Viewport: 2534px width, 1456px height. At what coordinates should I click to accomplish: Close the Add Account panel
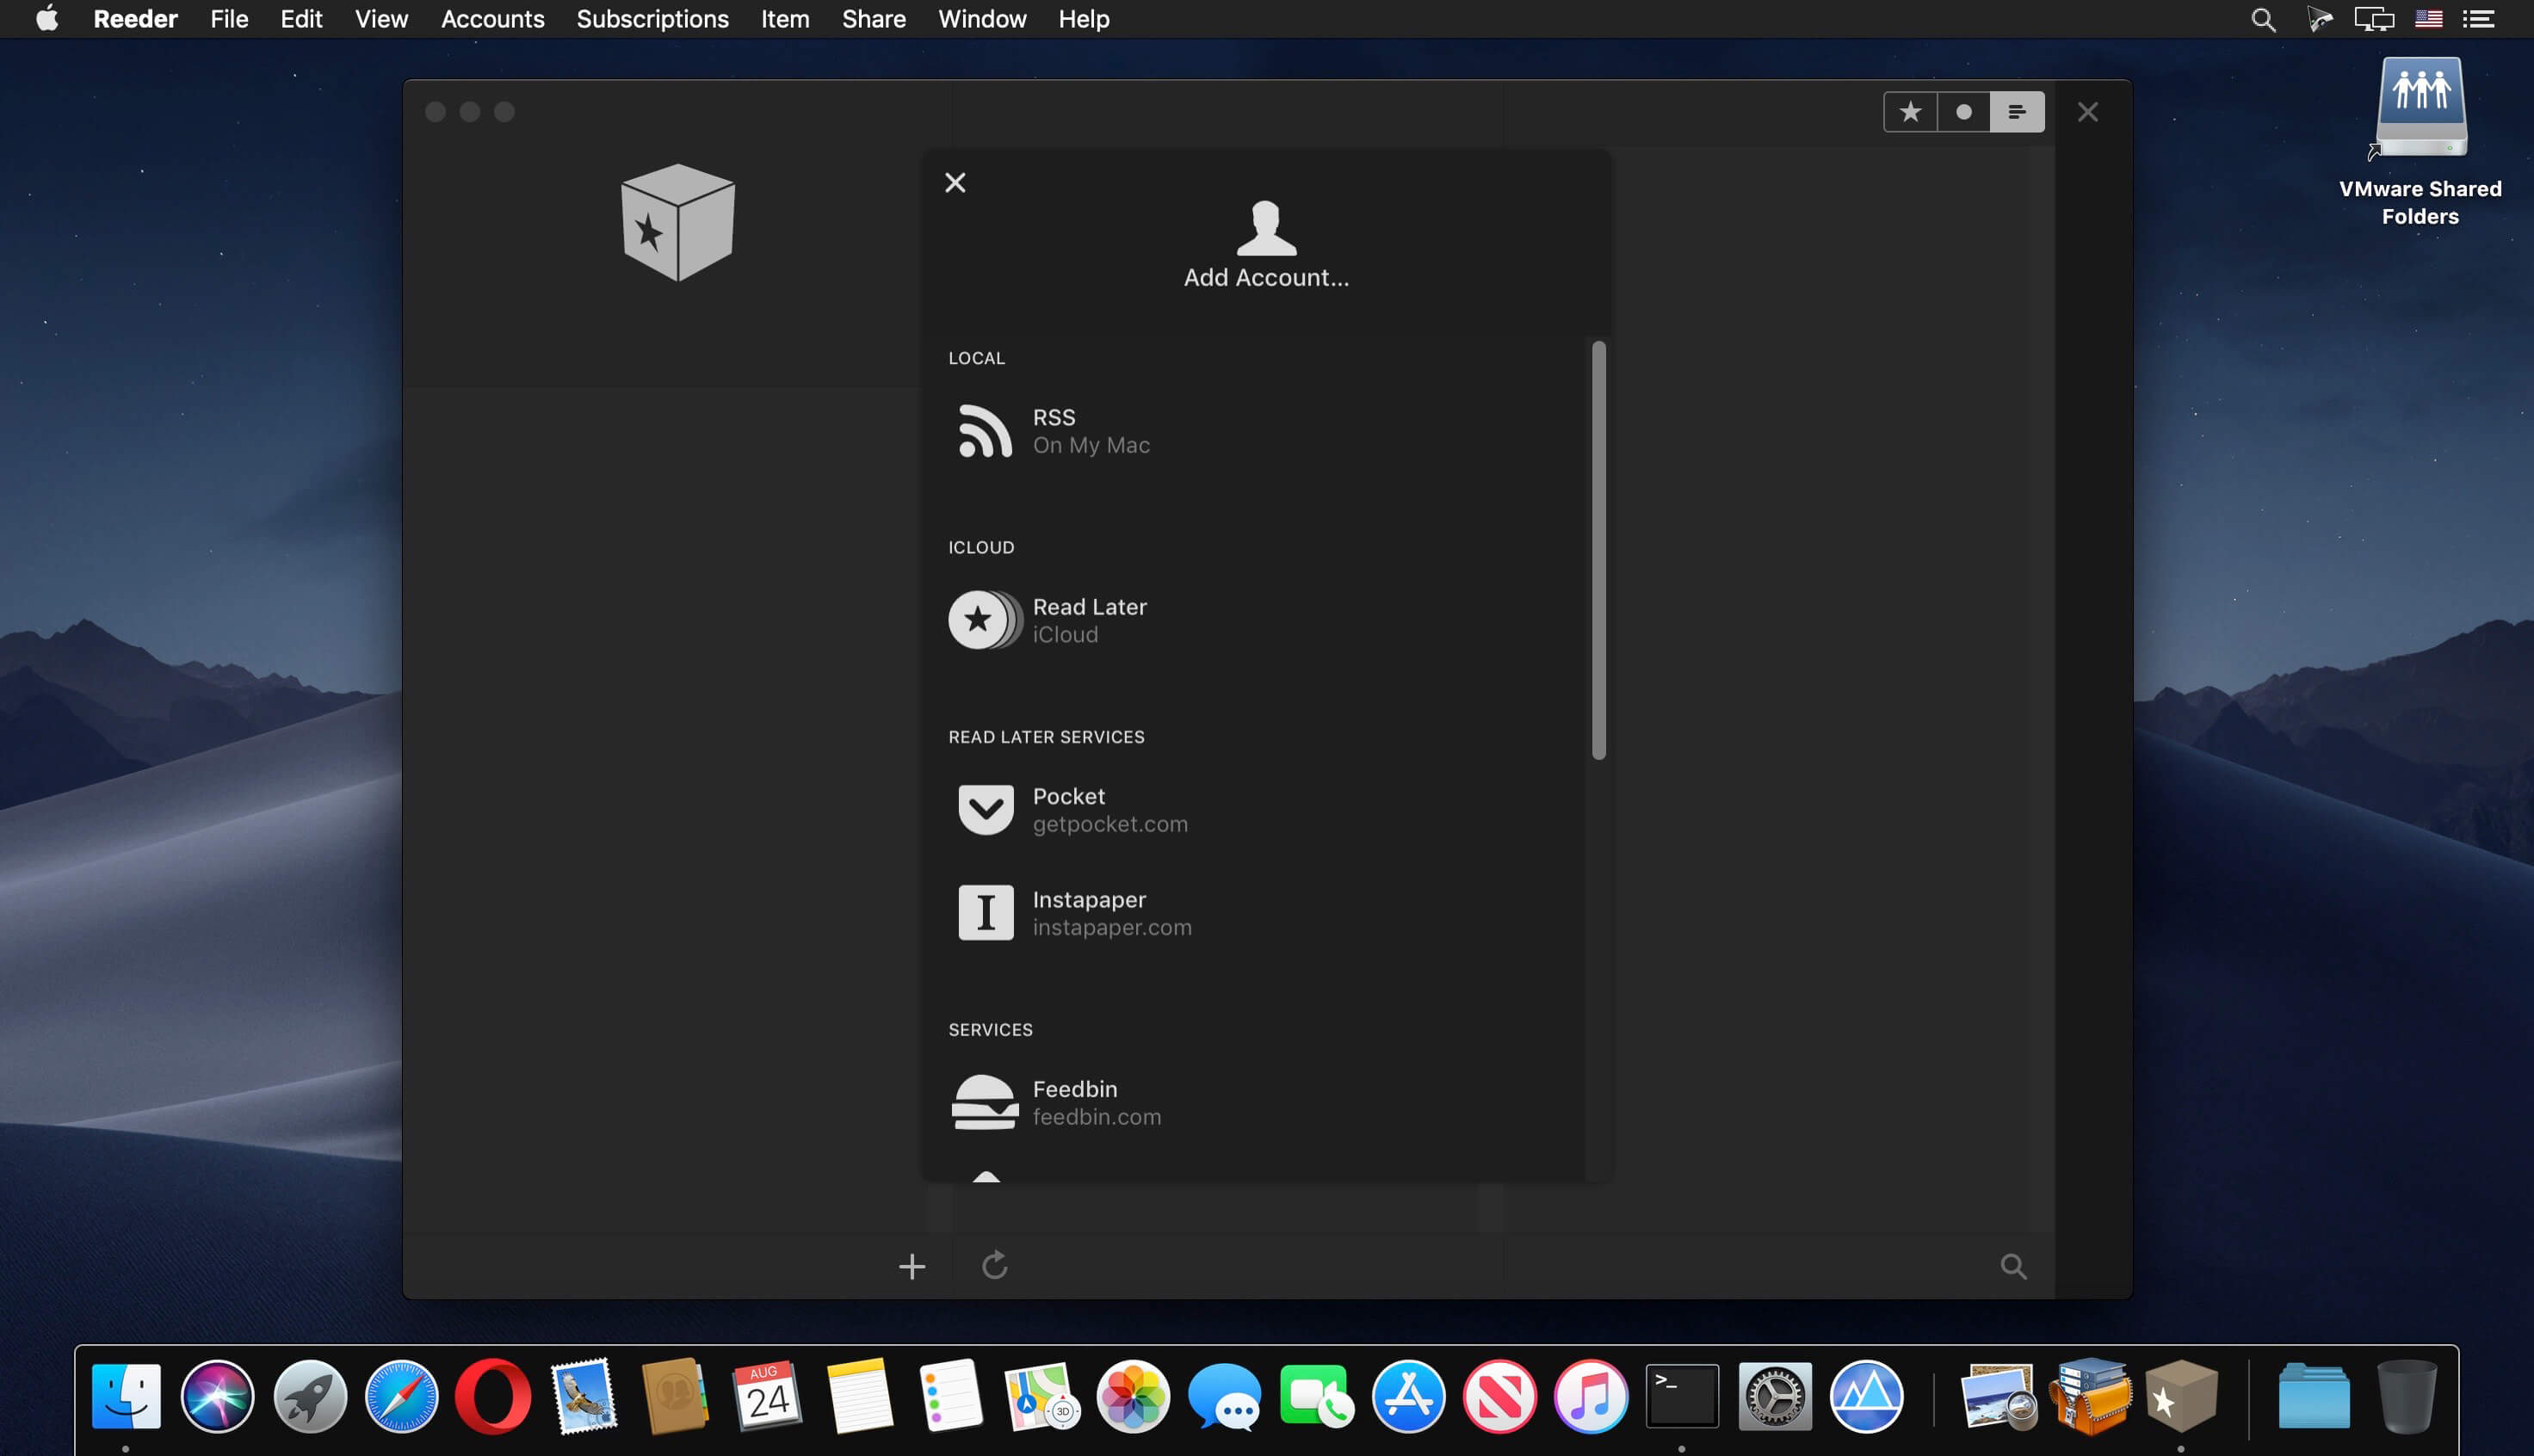coord(955,182)
